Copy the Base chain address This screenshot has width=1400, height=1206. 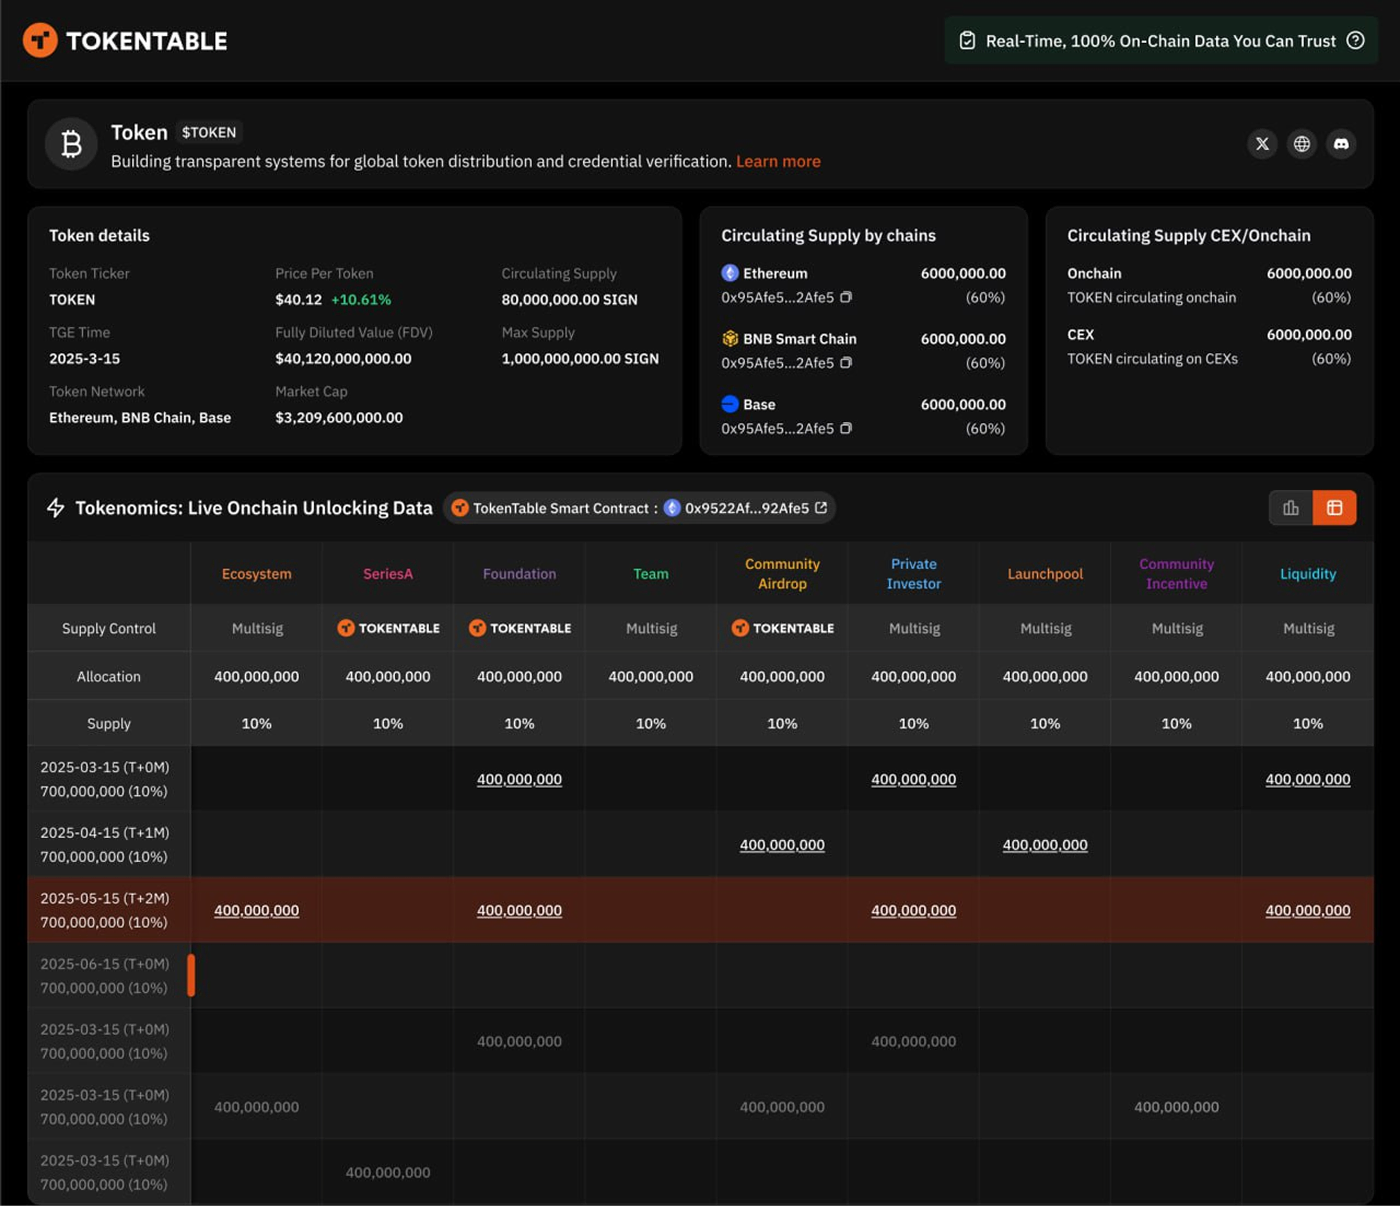click(846, 428)
